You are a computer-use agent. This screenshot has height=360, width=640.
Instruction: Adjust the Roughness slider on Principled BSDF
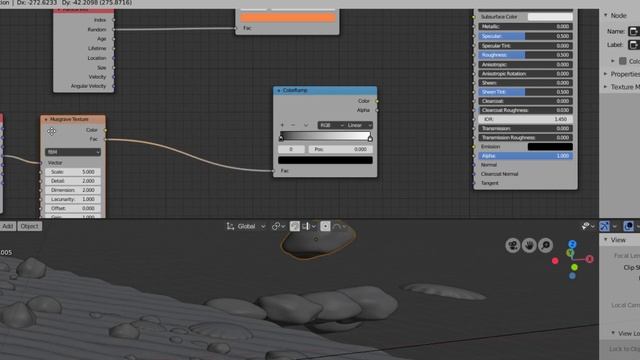(x=525, y=55)
